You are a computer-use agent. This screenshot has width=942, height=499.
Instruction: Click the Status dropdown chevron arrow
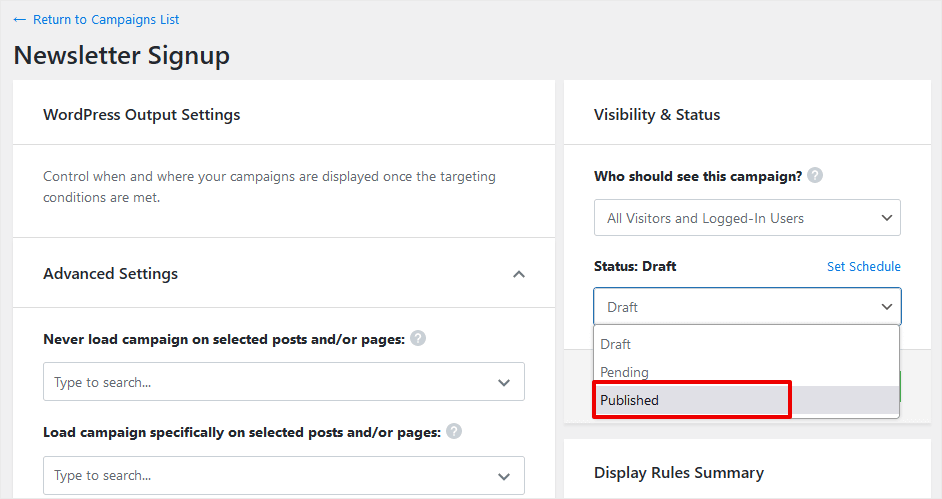point(886,307)
